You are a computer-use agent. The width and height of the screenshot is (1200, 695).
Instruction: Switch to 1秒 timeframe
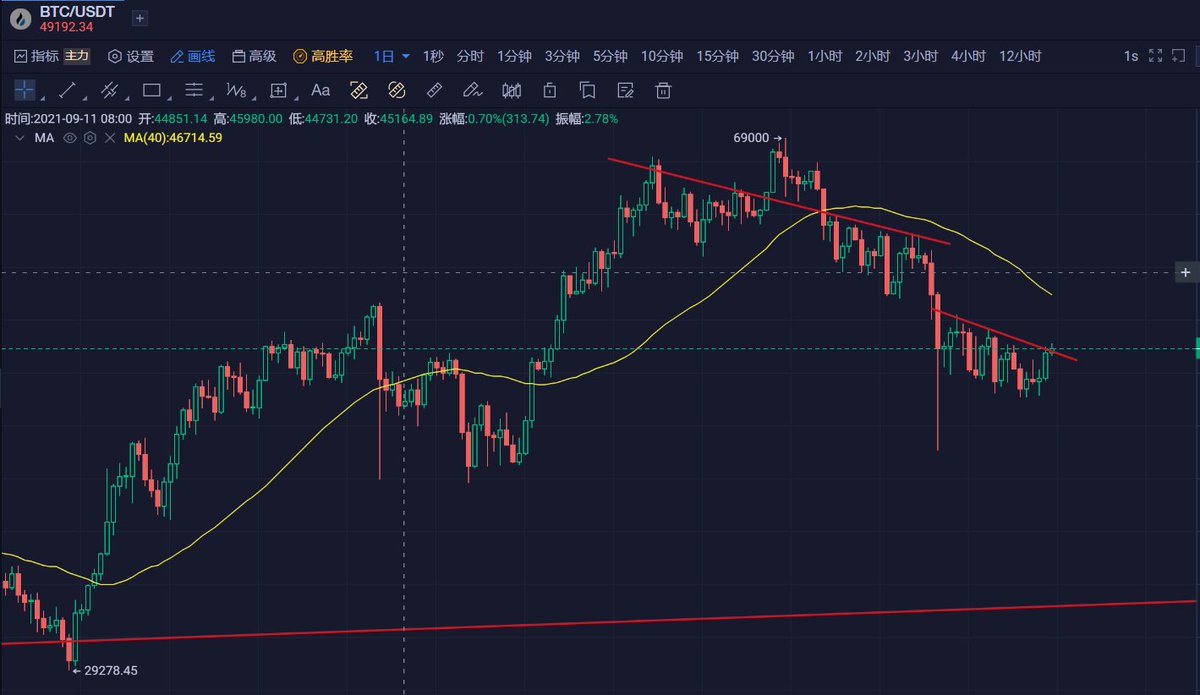coord(433,56)
